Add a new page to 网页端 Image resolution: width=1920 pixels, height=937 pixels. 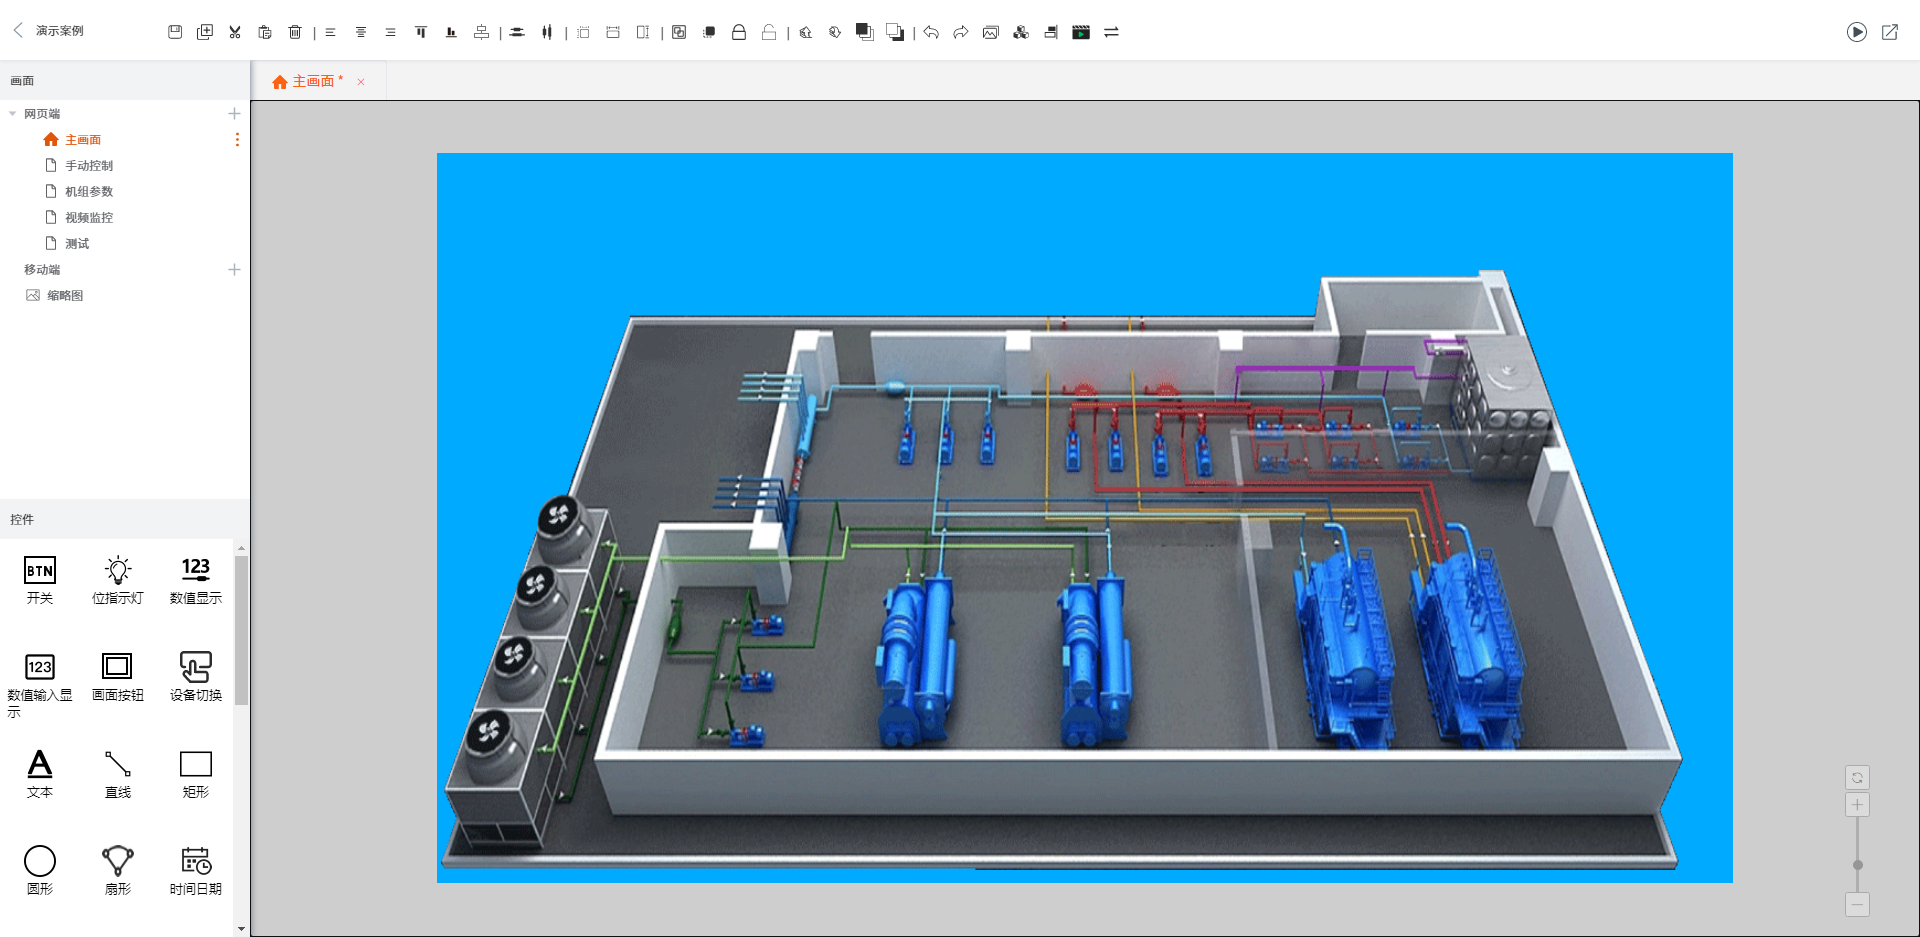[x=234, y=114]
